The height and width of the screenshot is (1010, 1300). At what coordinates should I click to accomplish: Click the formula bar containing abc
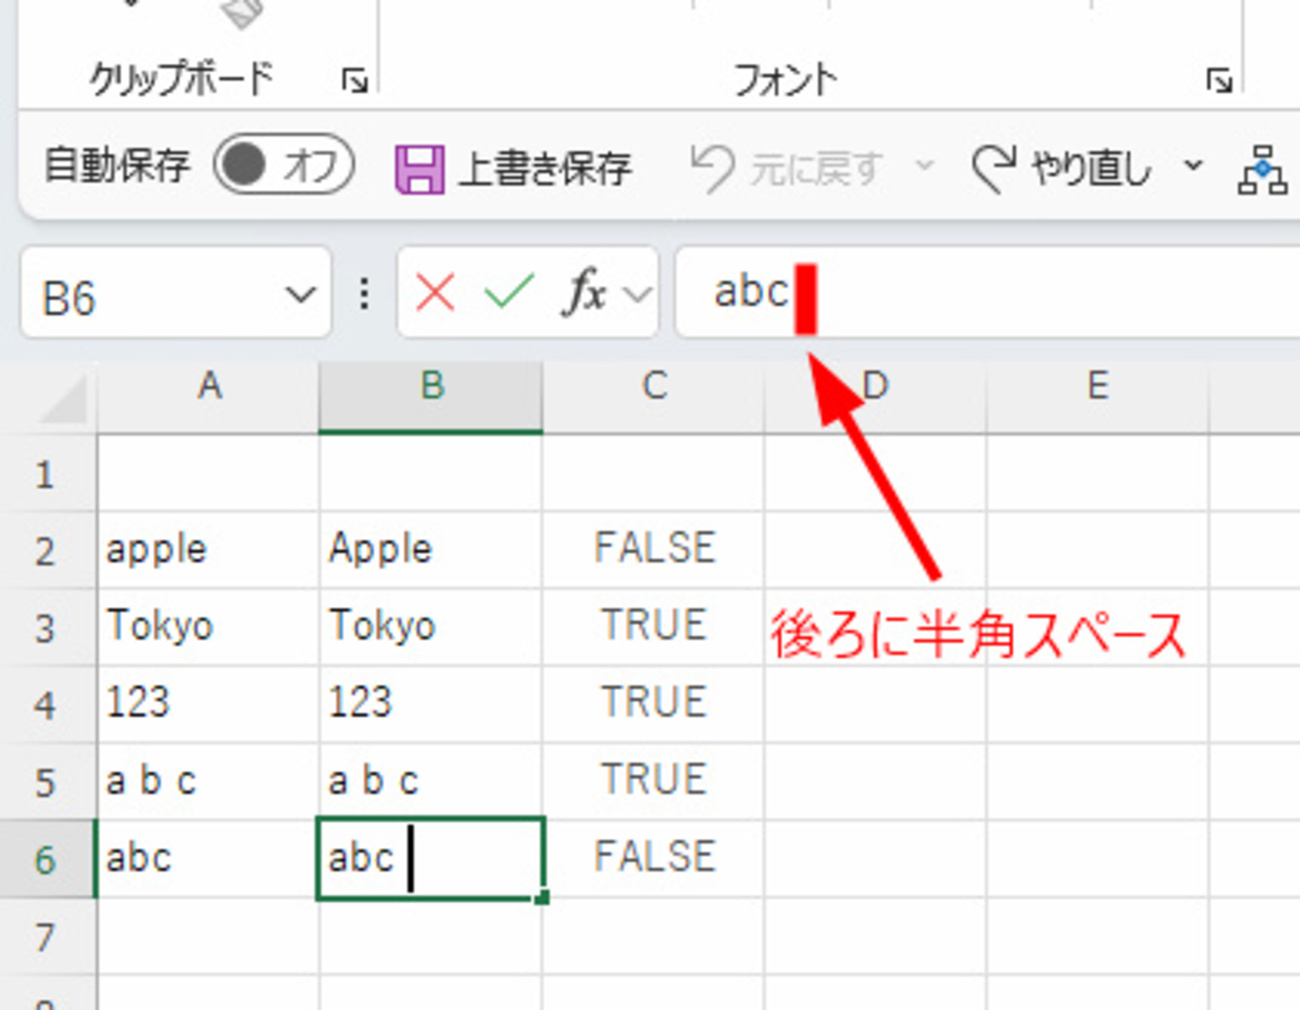988,293
